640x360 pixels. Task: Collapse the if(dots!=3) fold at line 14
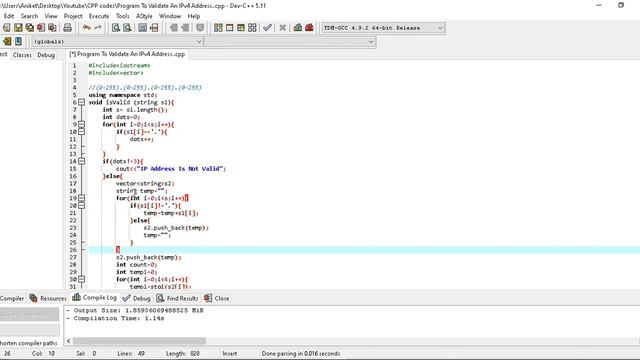82,161
